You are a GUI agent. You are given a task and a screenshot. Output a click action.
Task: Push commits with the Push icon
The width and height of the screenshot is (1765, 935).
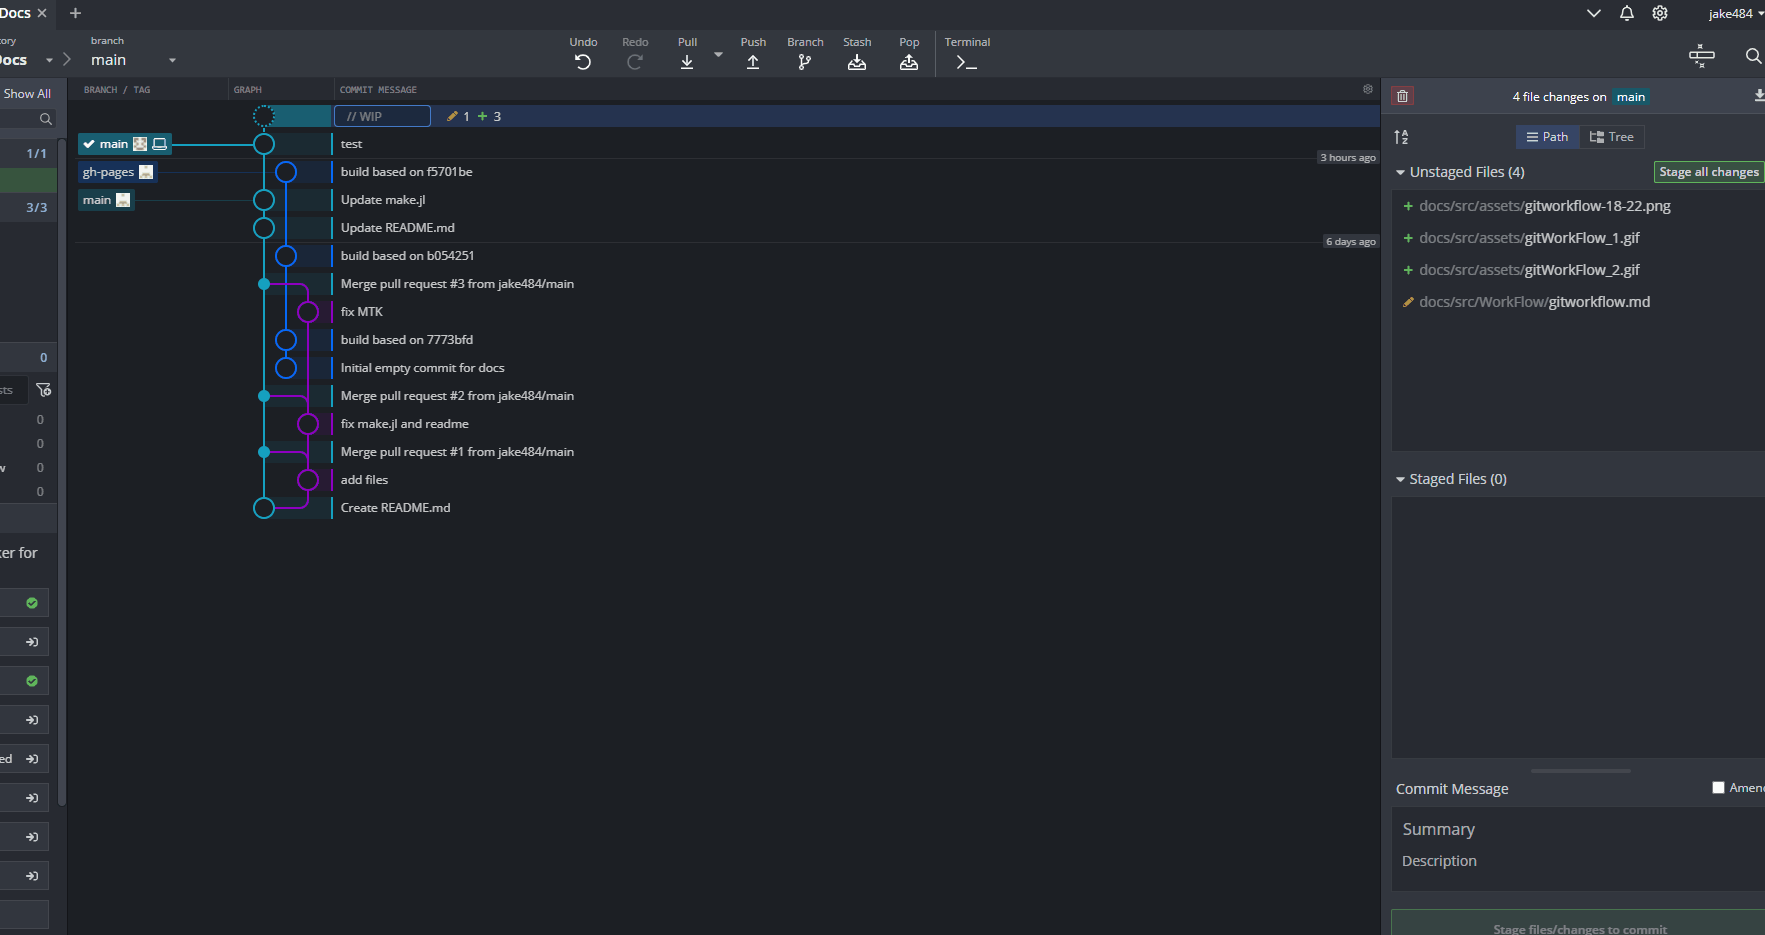click(x=753, y=62)
